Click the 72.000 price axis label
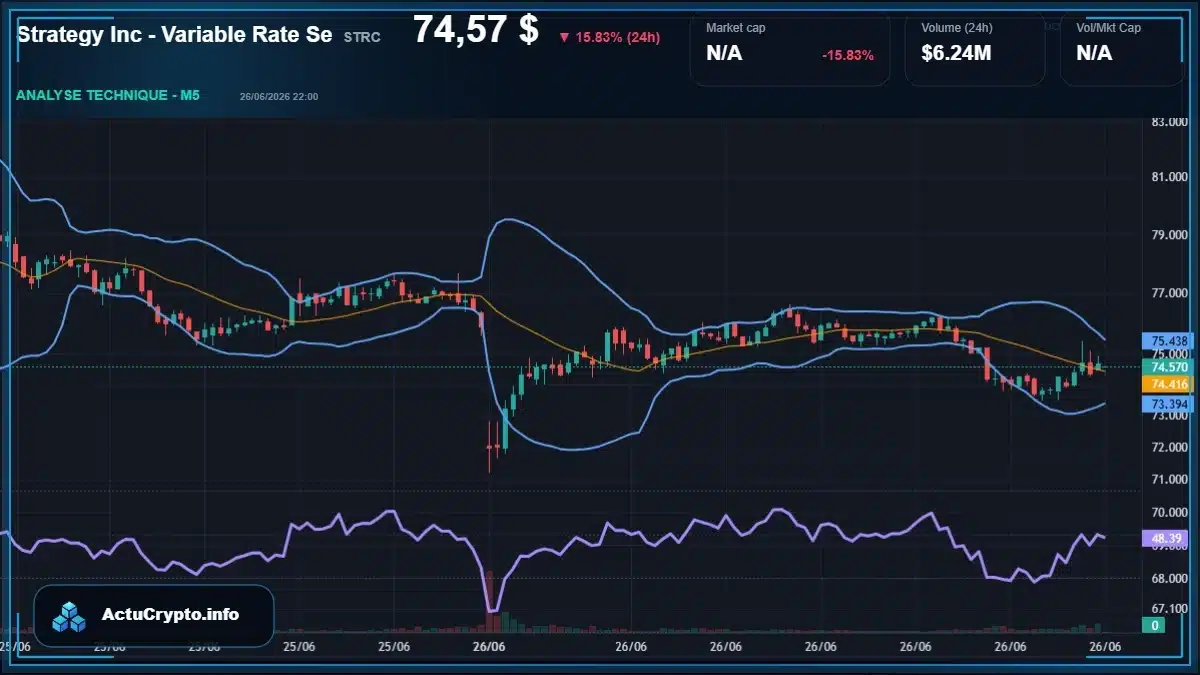Screen dimensions: 1200x675 click(1169, 448)
